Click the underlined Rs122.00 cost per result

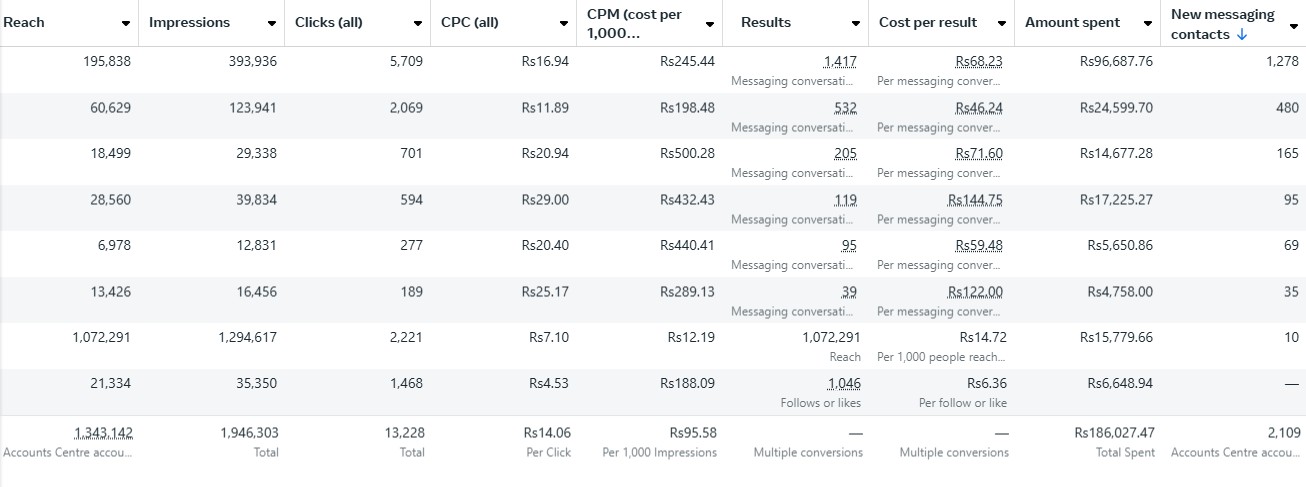coord(975,292)
